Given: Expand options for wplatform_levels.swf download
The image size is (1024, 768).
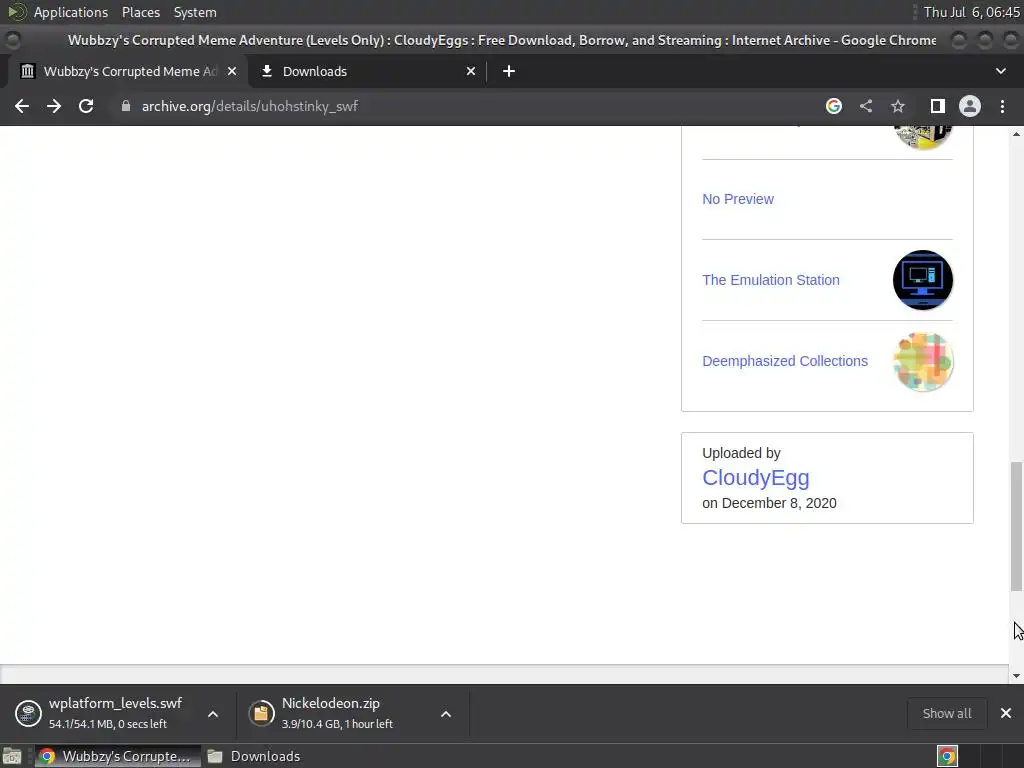Looking at the screenshot, I should [213, 714].
